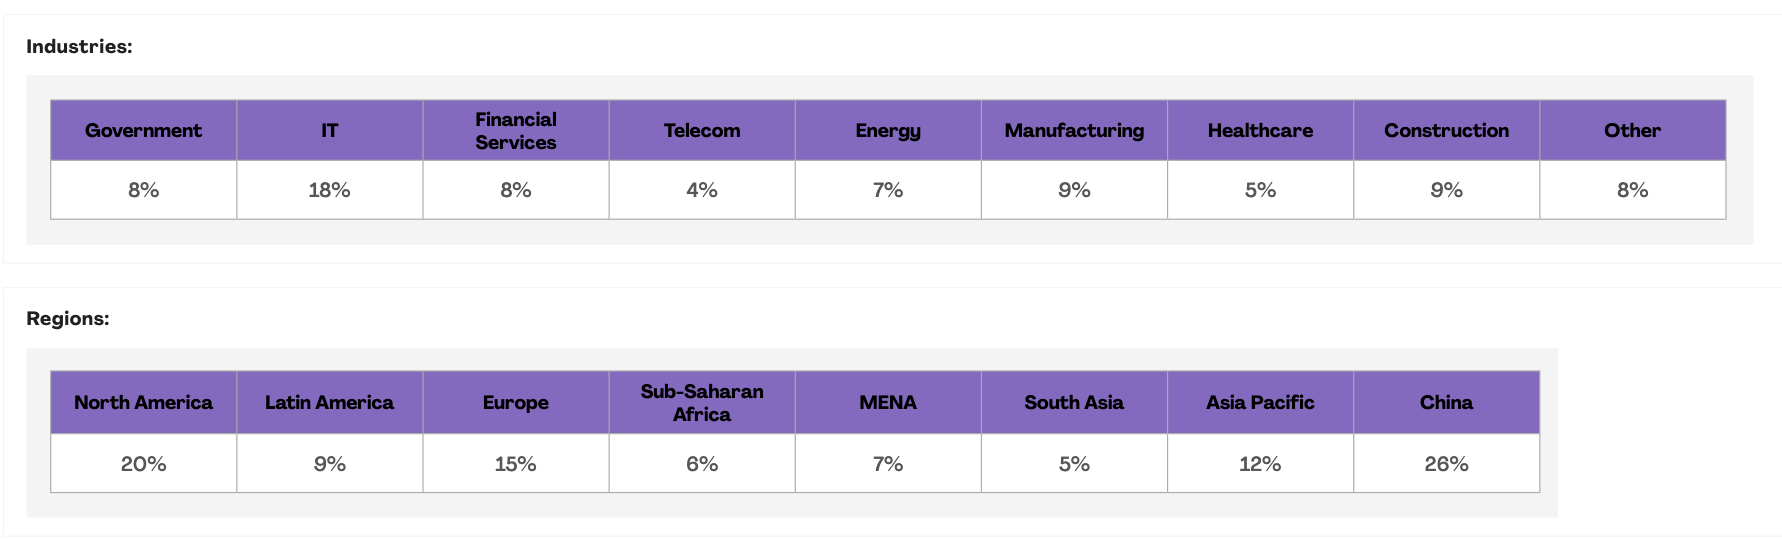Select the 4% Telecom value cell

(702, 190)
